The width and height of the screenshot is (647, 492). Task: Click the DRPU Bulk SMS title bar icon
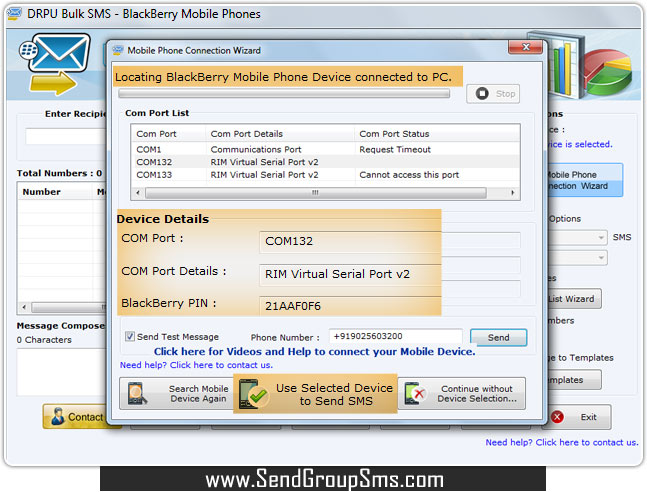(14, 14)
